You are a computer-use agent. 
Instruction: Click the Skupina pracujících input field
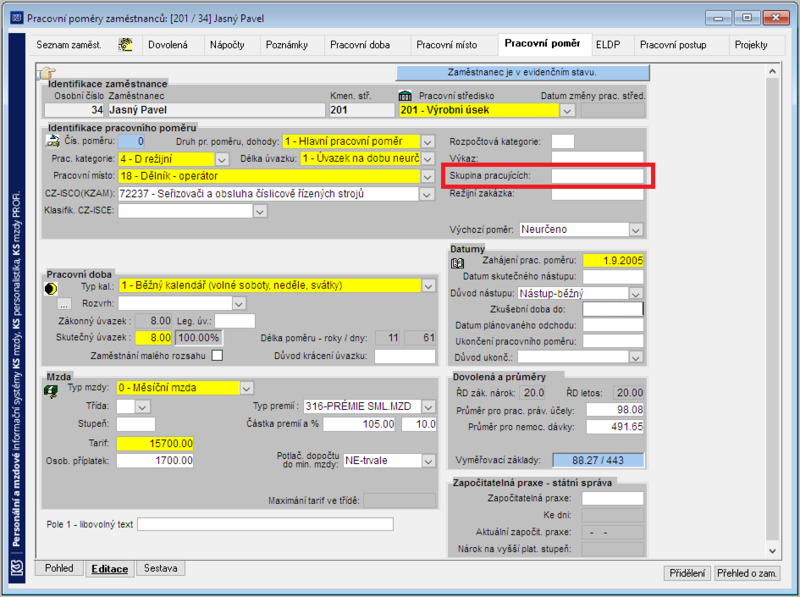tap(597, 176)
